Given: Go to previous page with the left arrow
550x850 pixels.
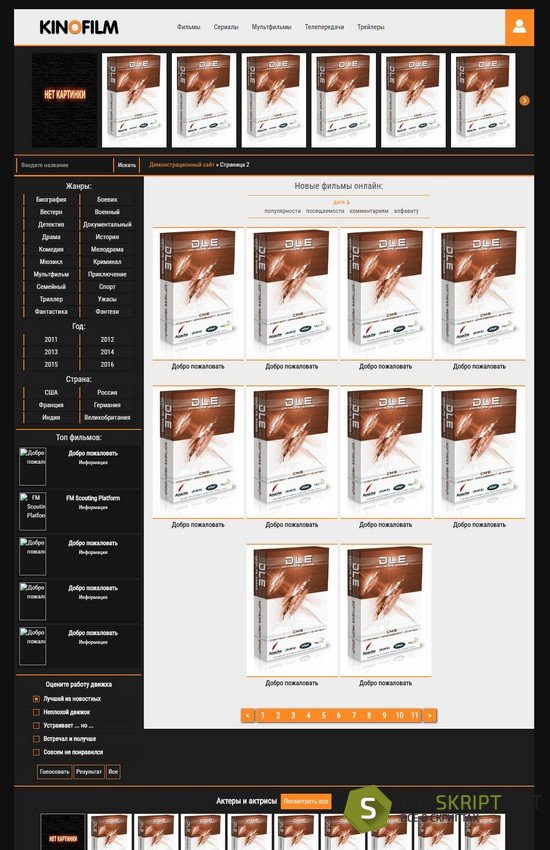Looking at the screenshot, I should pyautogui.click(x=248, y=716).
